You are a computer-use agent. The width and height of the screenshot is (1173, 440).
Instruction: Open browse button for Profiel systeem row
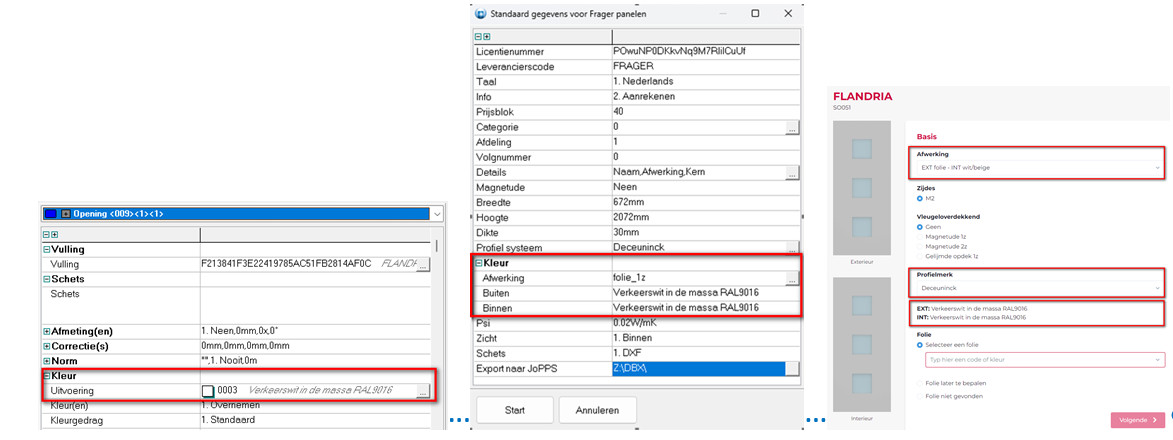(x=792, y=248)
